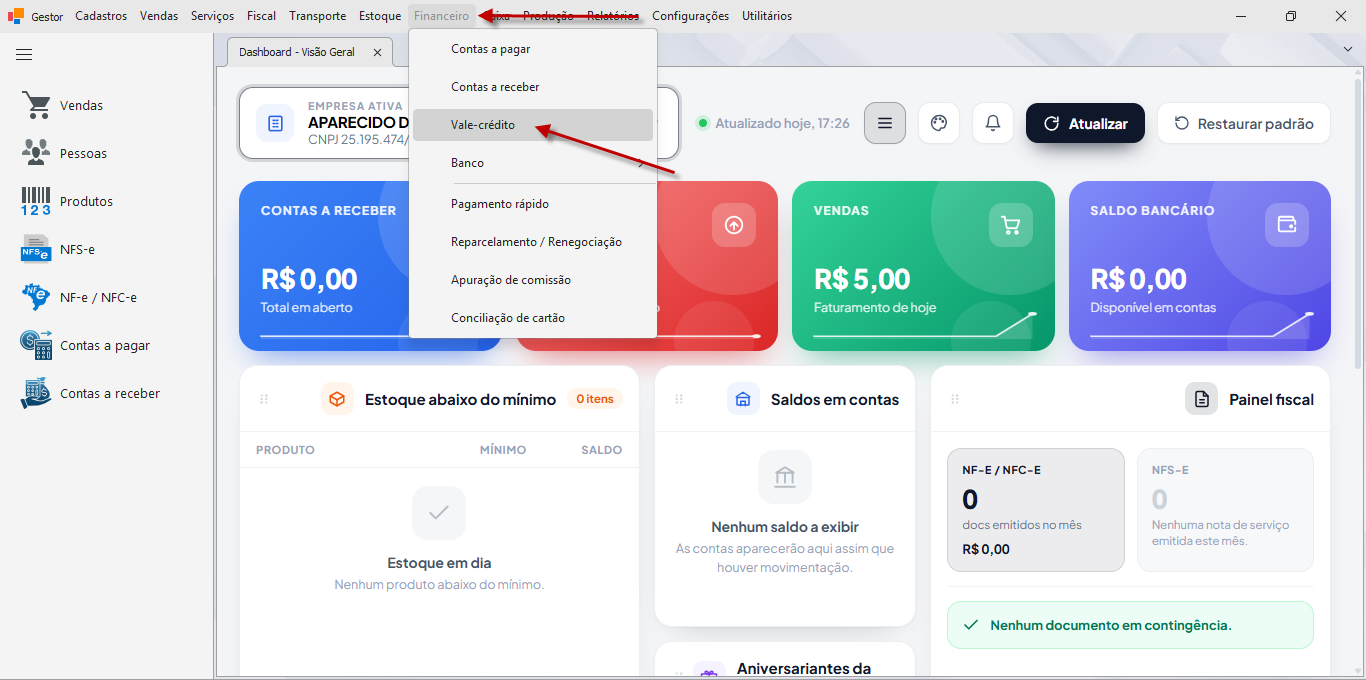Open the Cadastros menu
Viewport: 1366px width, 680px height.
click(x=101, y=16)
